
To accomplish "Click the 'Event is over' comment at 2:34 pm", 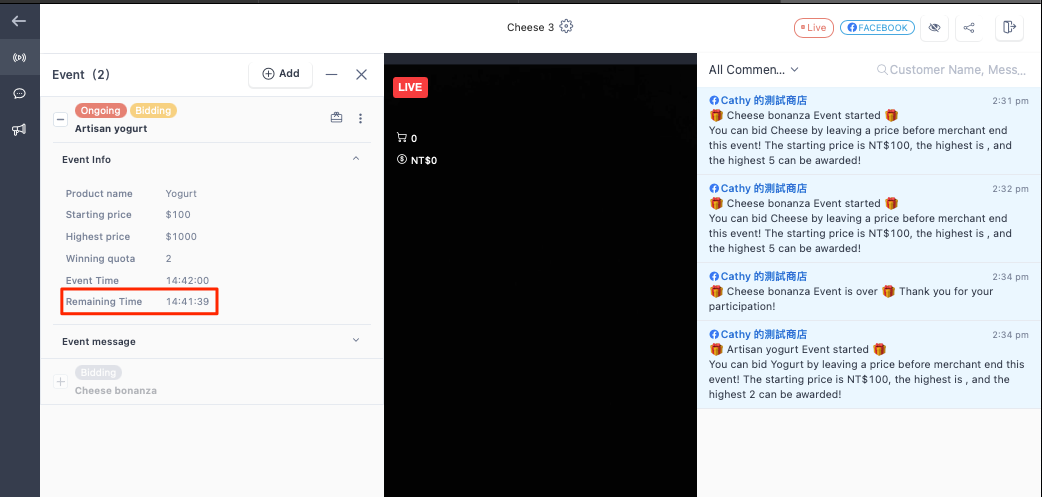I will (869, 291).
